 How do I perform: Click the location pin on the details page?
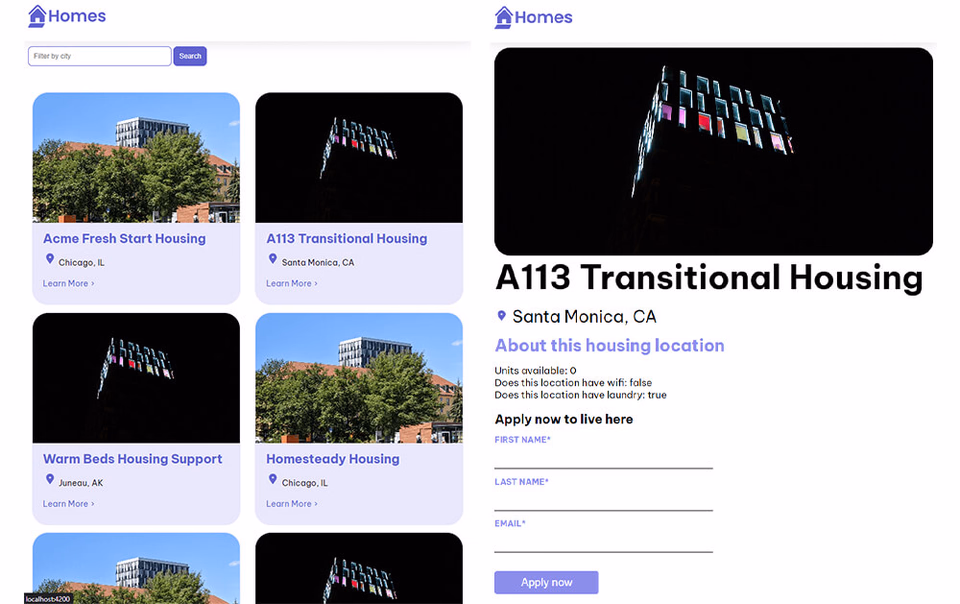point(501,316)
